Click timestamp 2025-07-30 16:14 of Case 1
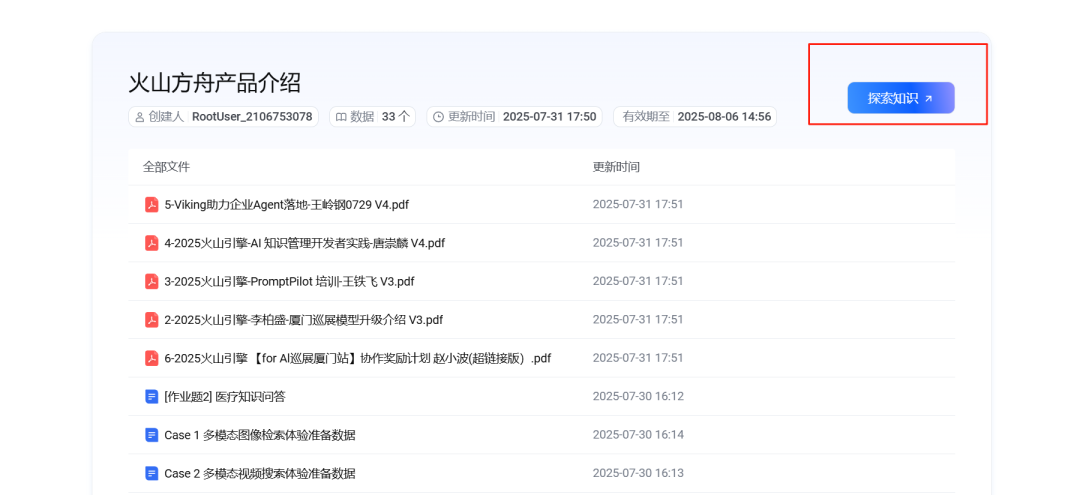Image resolution: width=1080 pixels, height=495 pixels. pos(638,435)
